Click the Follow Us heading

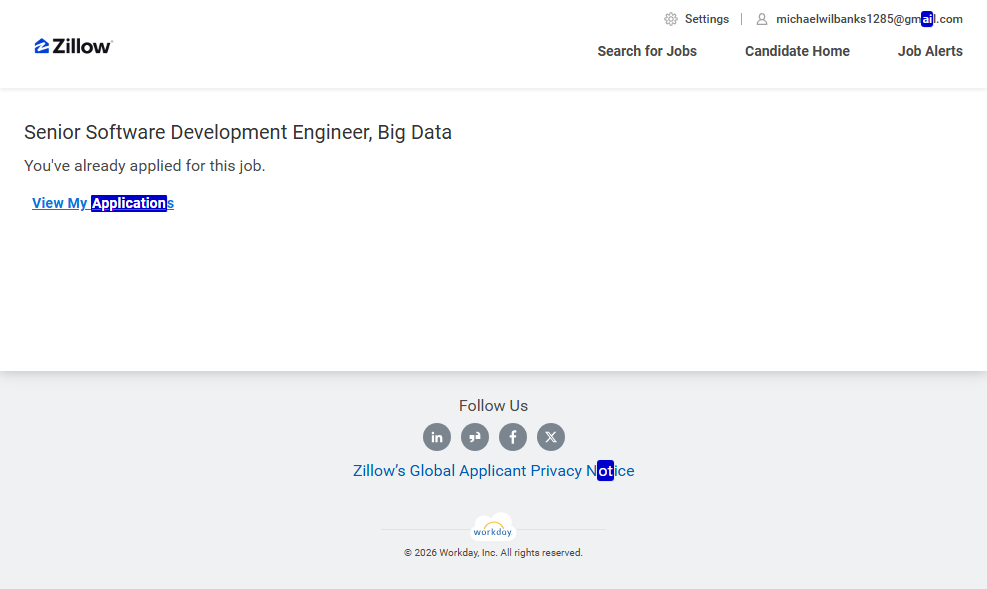click(493, 406)
